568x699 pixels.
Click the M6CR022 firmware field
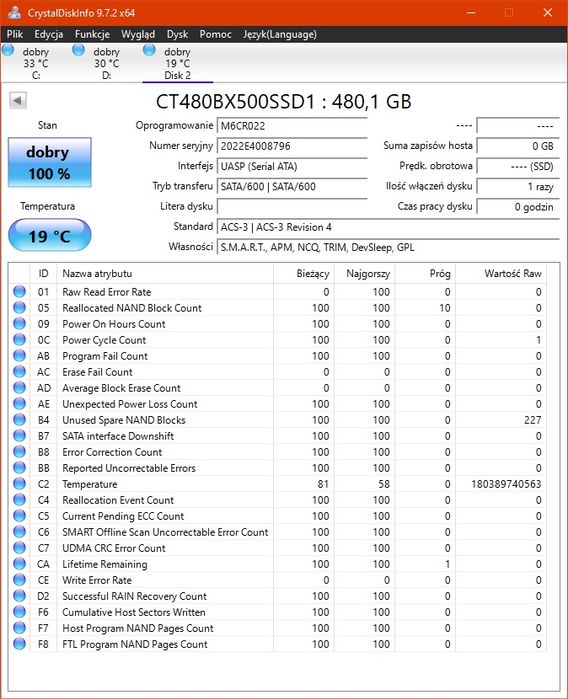pos(292,126)
